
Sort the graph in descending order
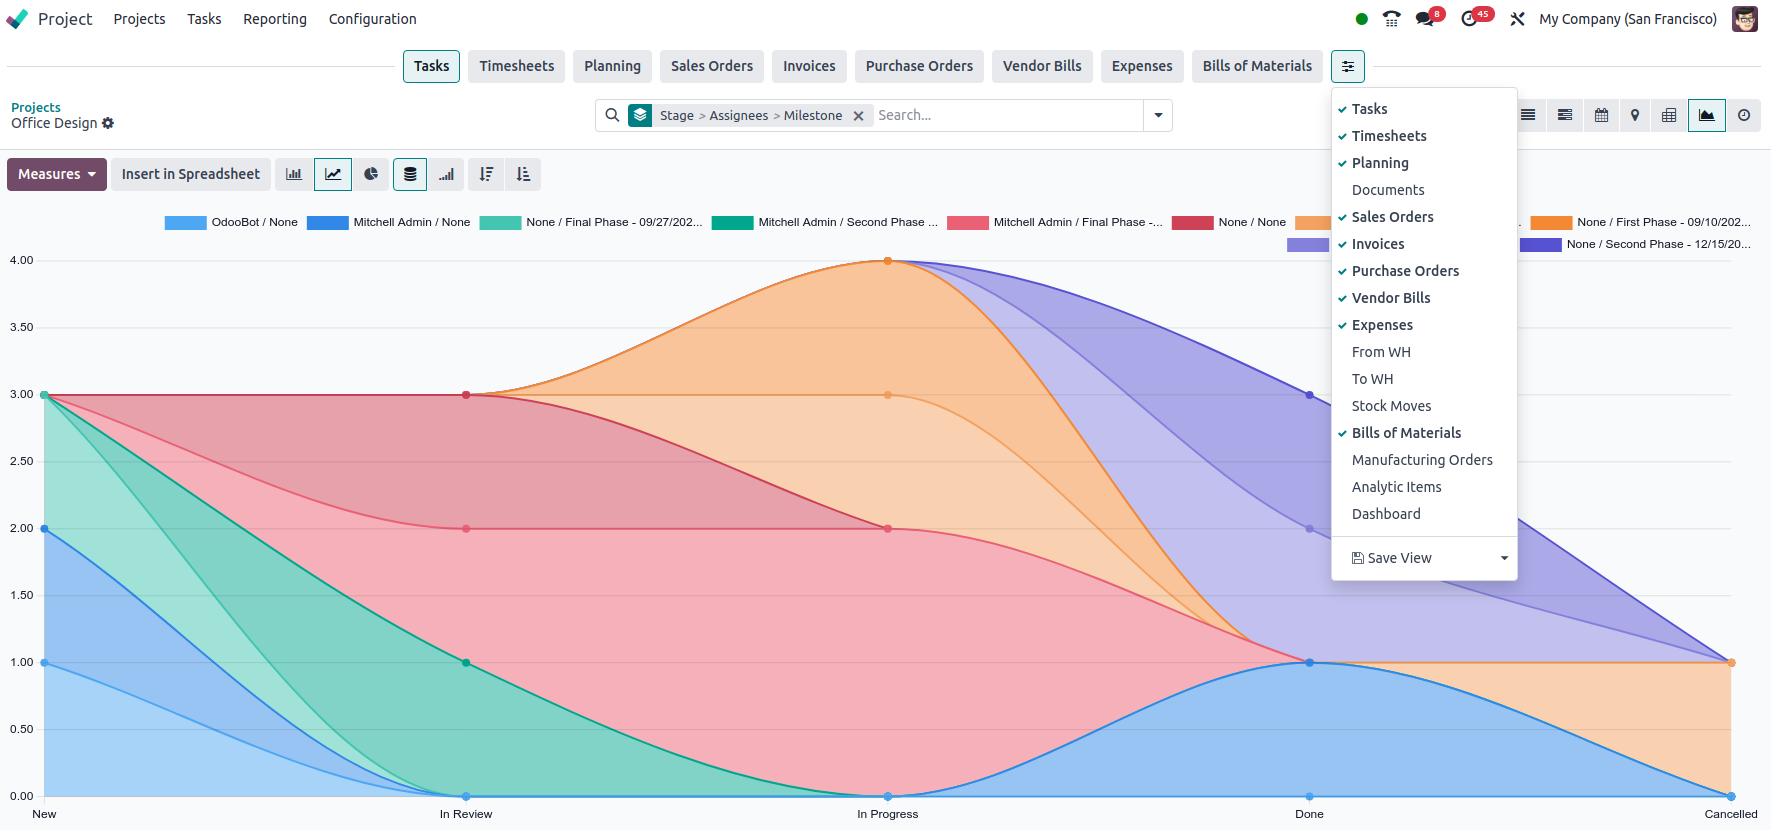point(486,174)
